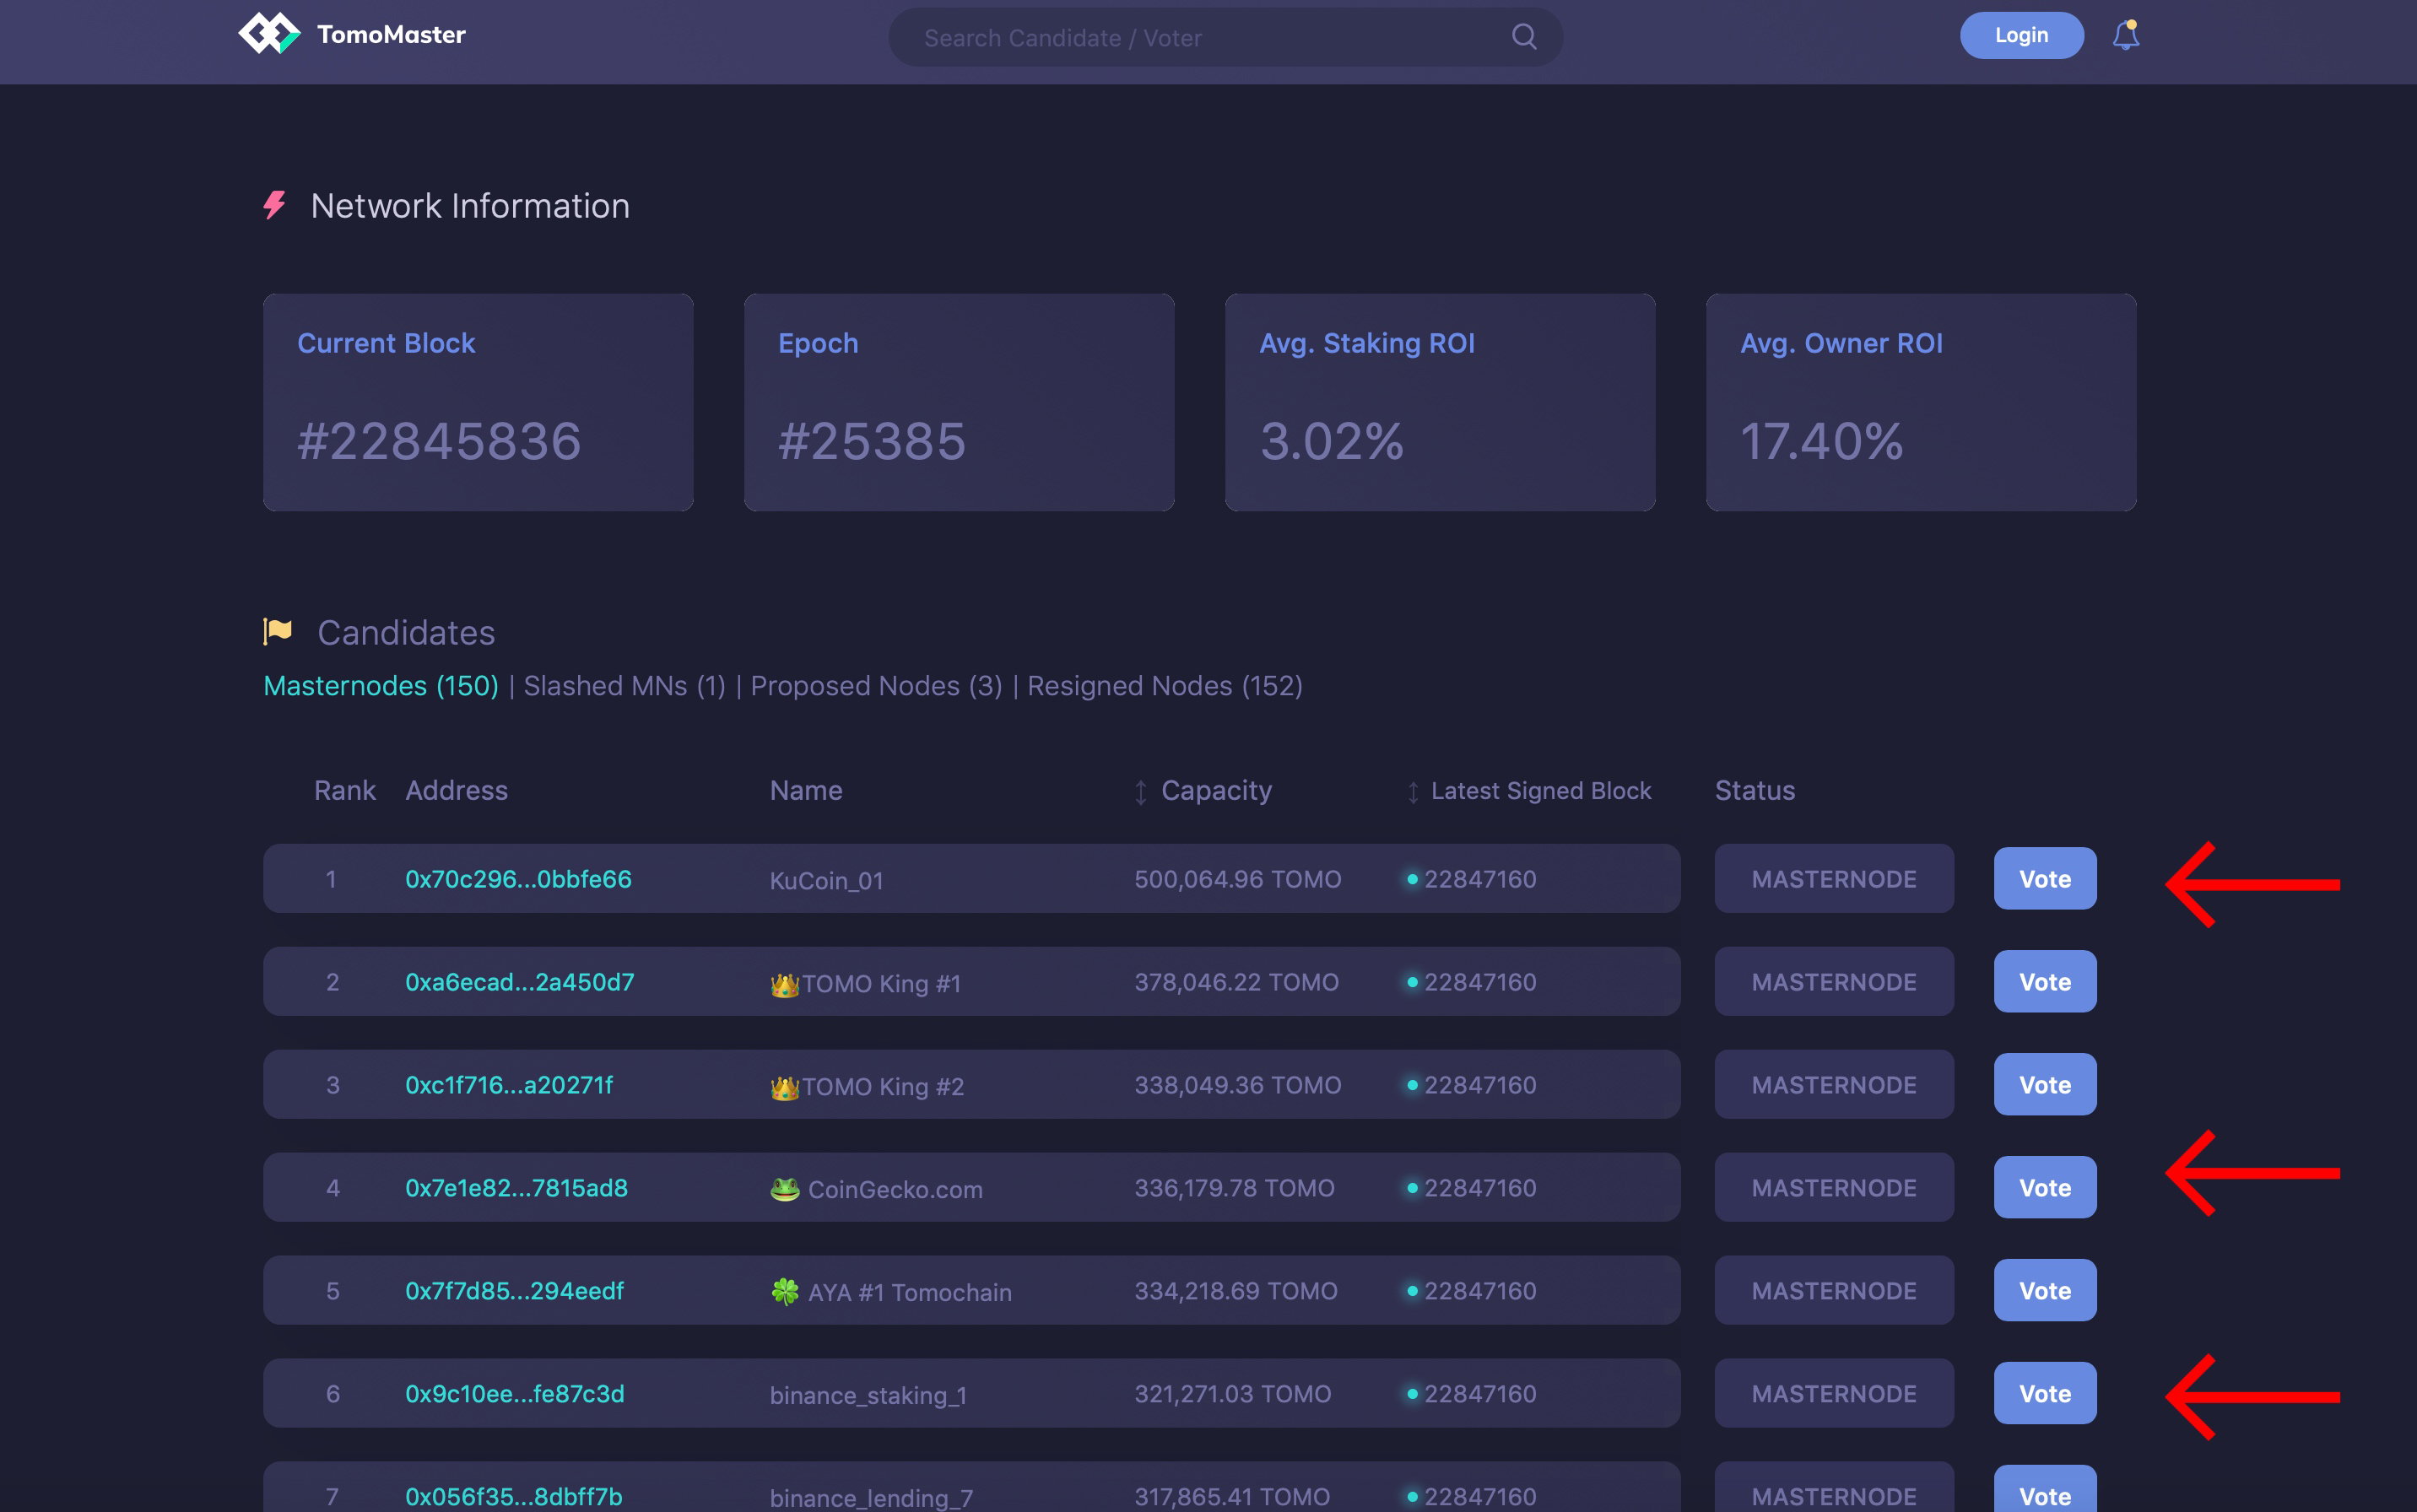Click MASTERNODE status of CoinGecko.com

pos(1833,1187)
